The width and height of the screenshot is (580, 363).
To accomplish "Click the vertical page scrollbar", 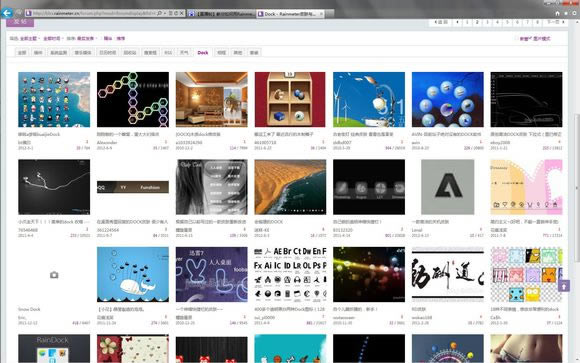I will pyautogui.click(x=577, y=192).
